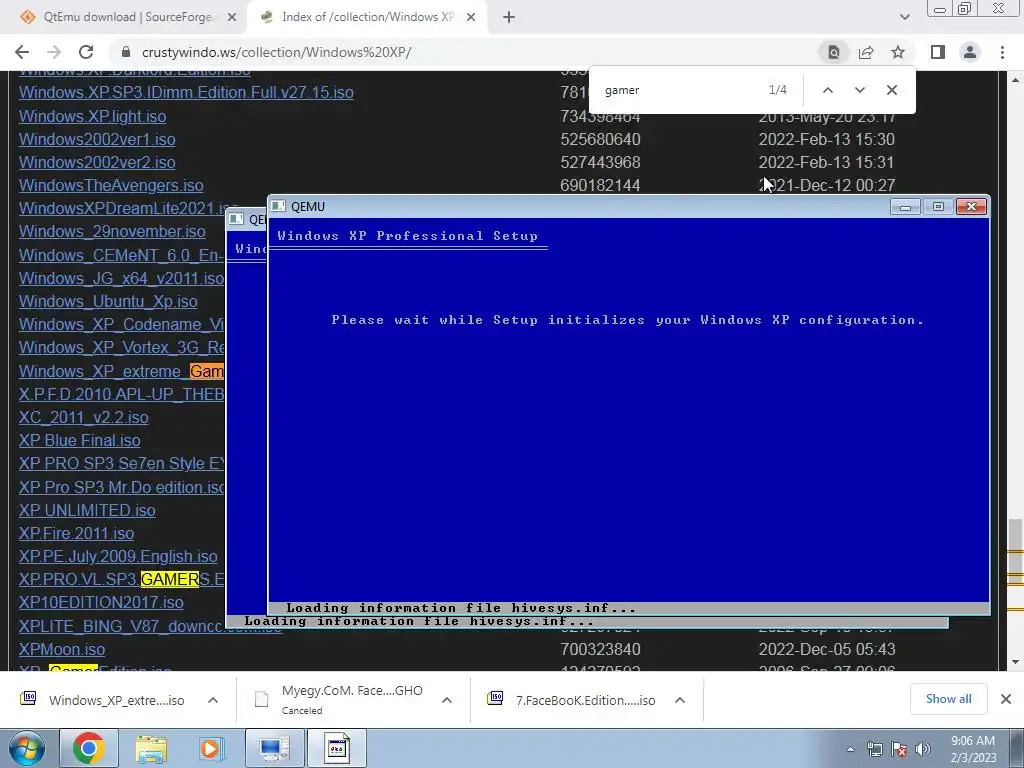
Task: Open XC_2011_v2.2.iso link
Action: [84, 417]
